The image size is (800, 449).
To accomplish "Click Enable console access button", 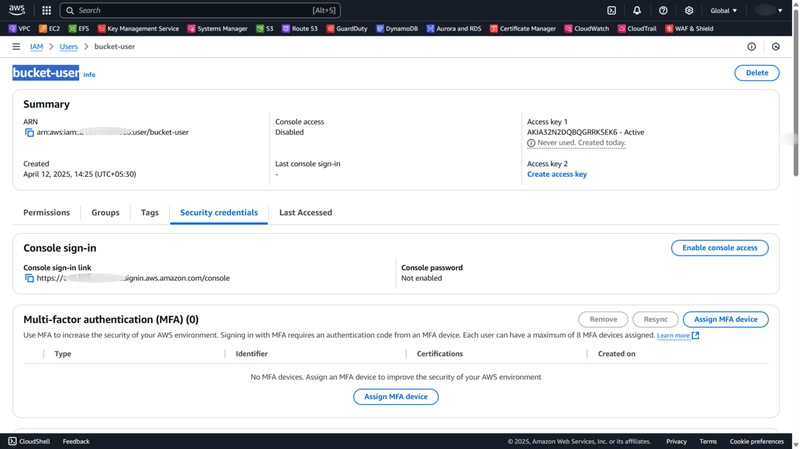I will click(x=719, y=247).
